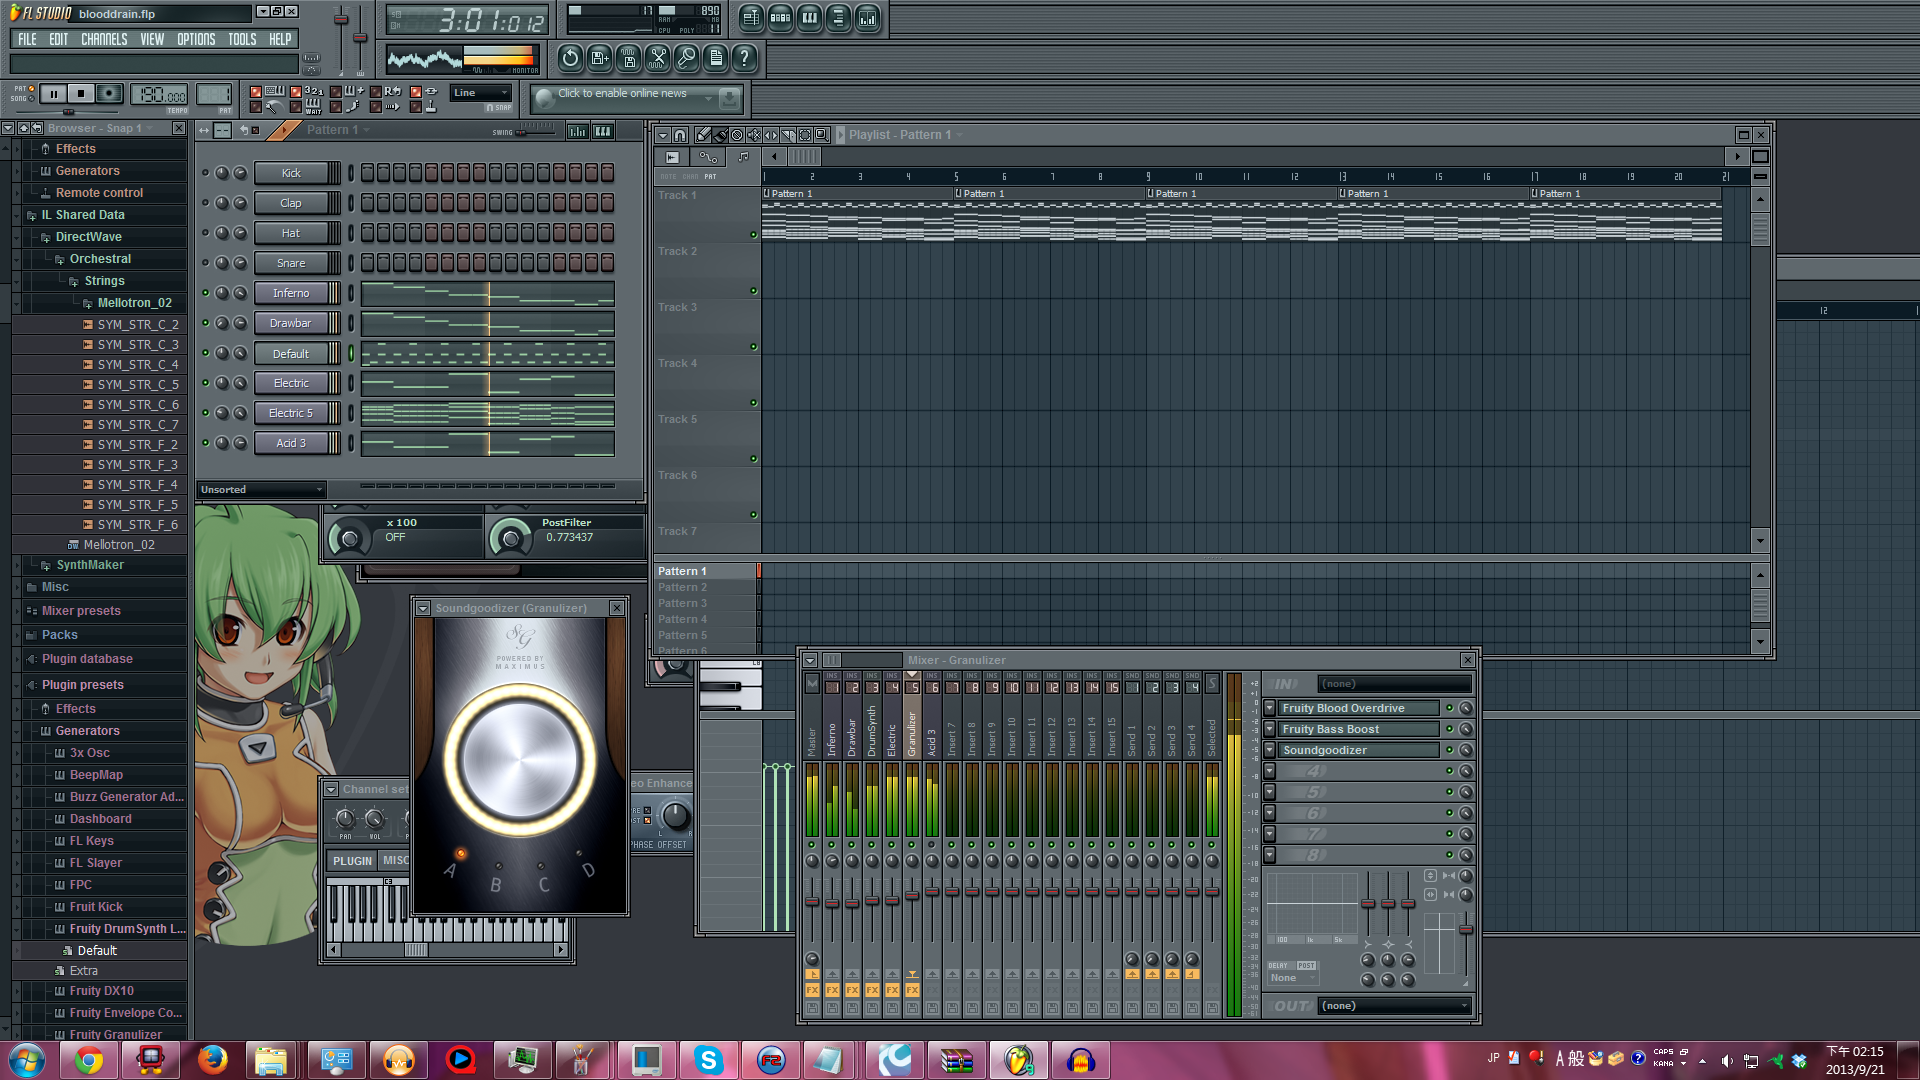Image resolution: width=1920 pixels, height=1080 pixels.
Task: Toggle the wait for input switch
Action: click(x=296, y=106)
